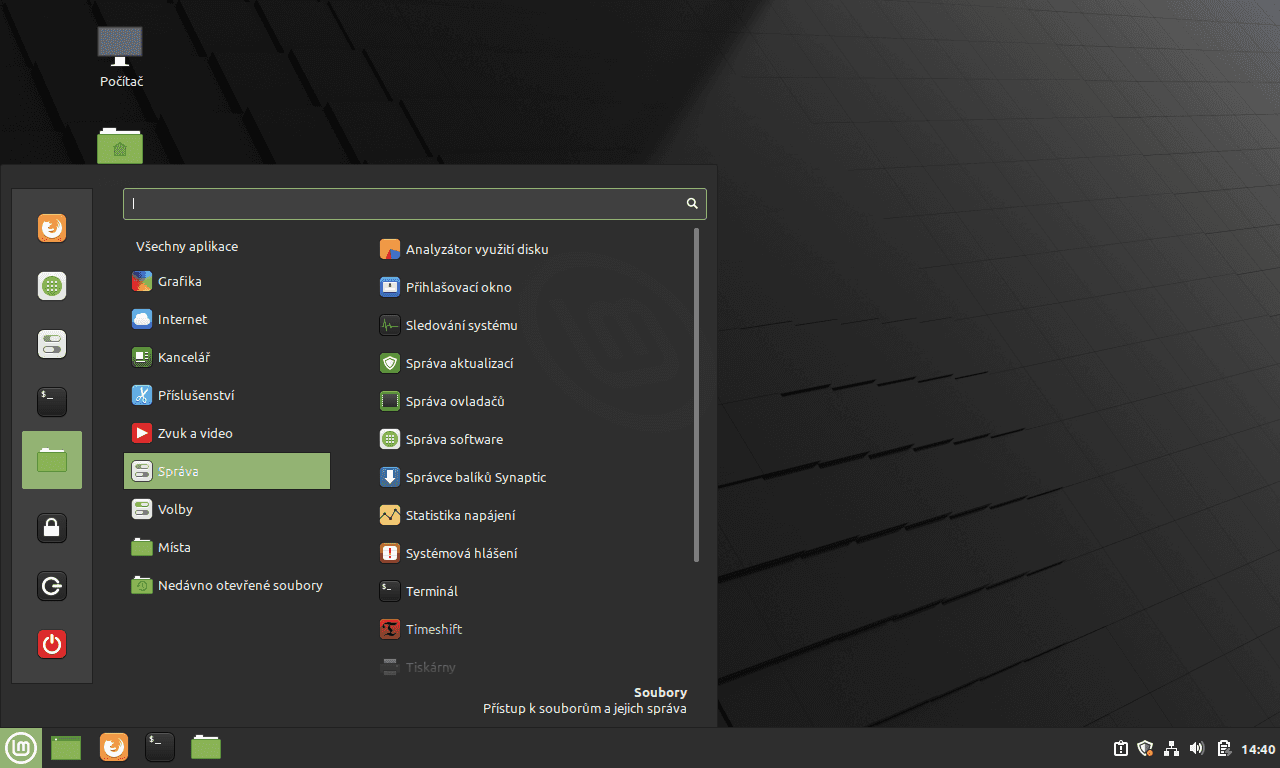Open Správa software

click(452, 439)
